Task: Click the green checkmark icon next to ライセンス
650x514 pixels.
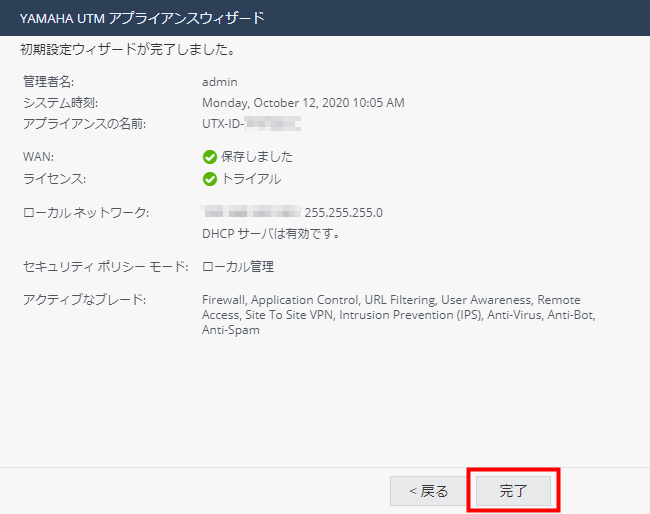Action: click(210, 179)
